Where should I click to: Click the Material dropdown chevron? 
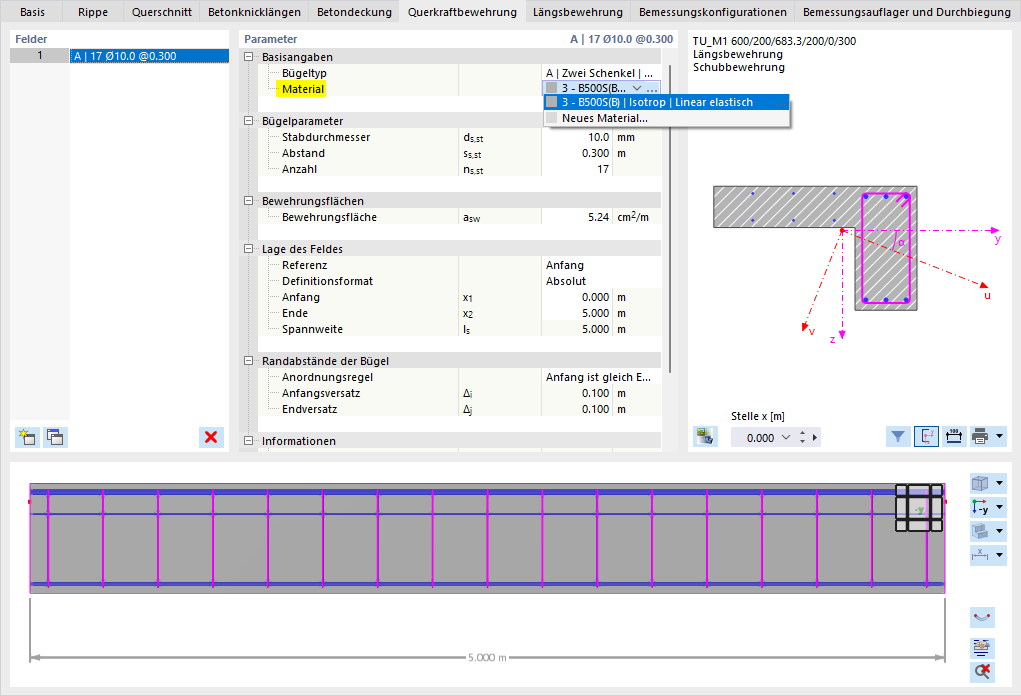(637, 88)
